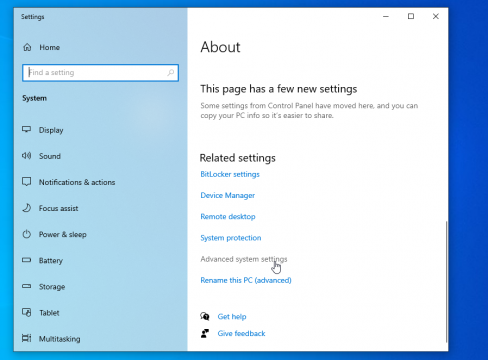Viewport: 488px width, 360px height.
Task: Click the Power & sleep icon
Action: (x=27, y=234)
